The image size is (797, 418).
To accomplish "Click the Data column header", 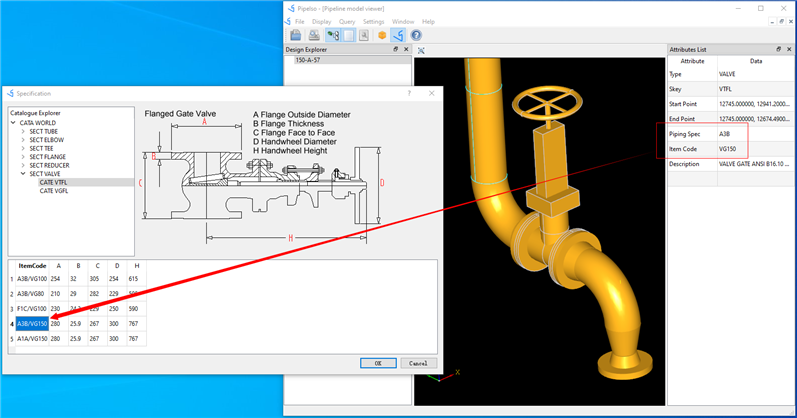I will (x=756, y=61).
